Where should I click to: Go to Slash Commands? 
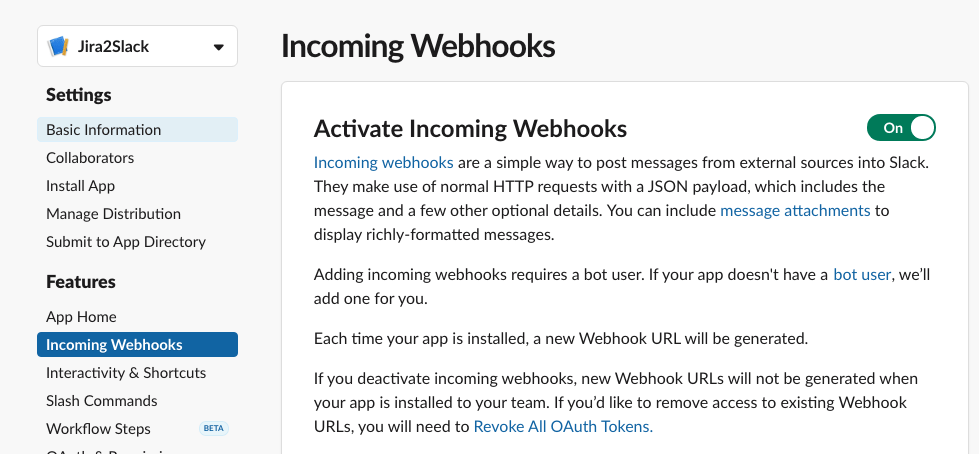[x=101, y=401]
